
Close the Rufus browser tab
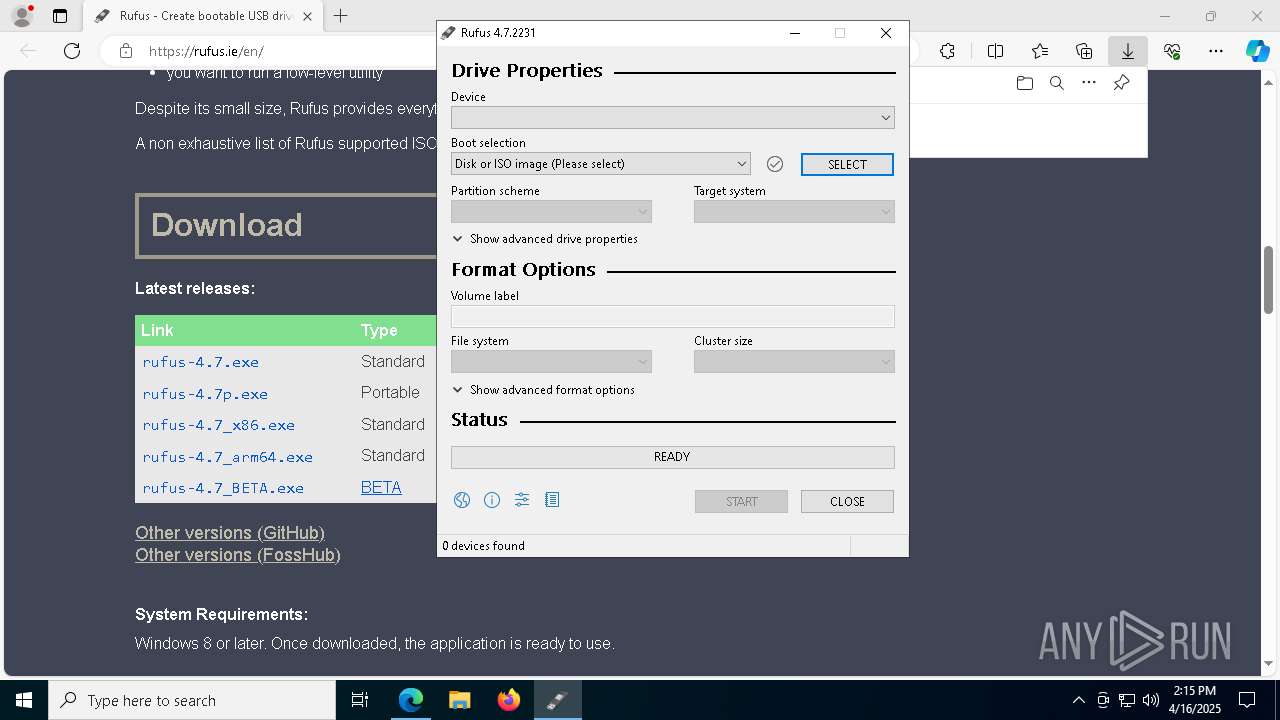click(x=307, y=16)
